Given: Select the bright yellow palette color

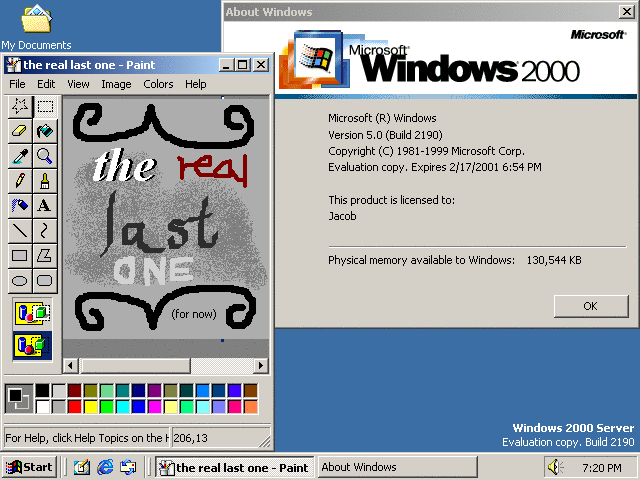Looking at the screenshot, I should [x=91, y=407].
